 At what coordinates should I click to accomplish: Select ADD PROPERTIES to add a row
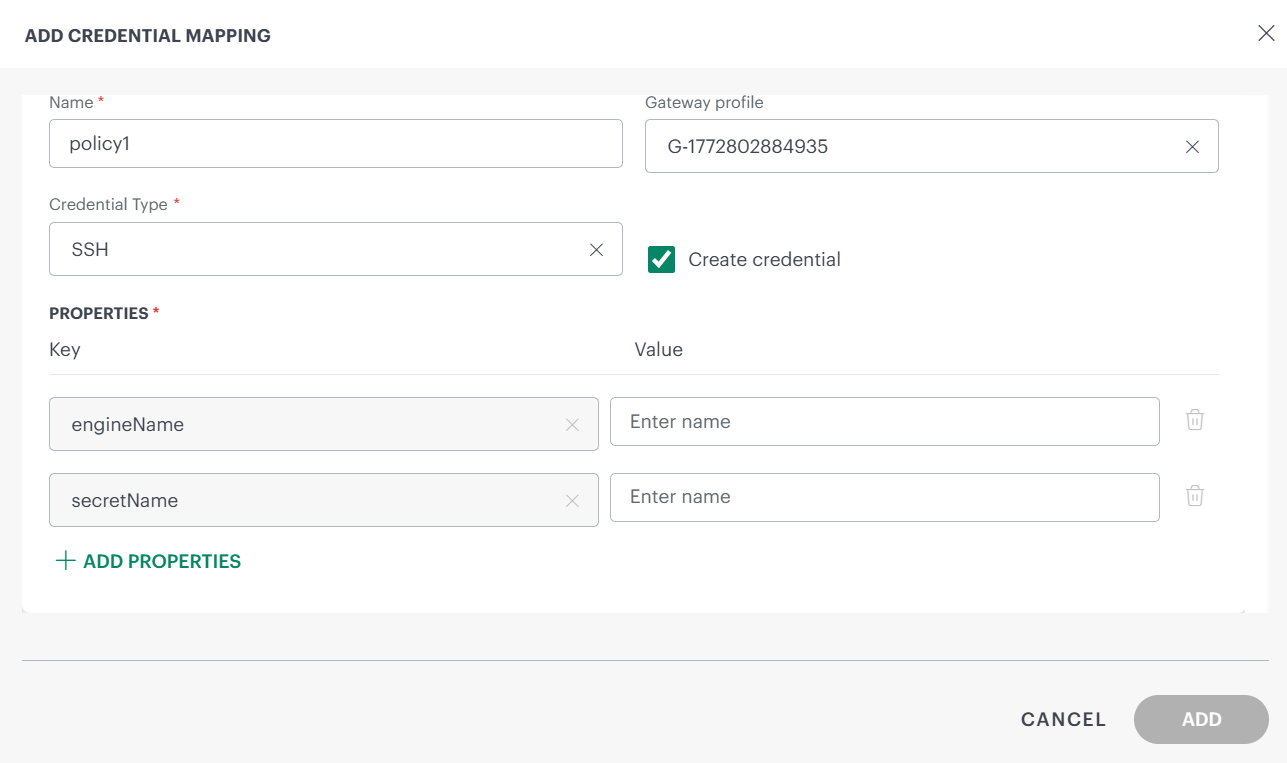click(160, 561)
